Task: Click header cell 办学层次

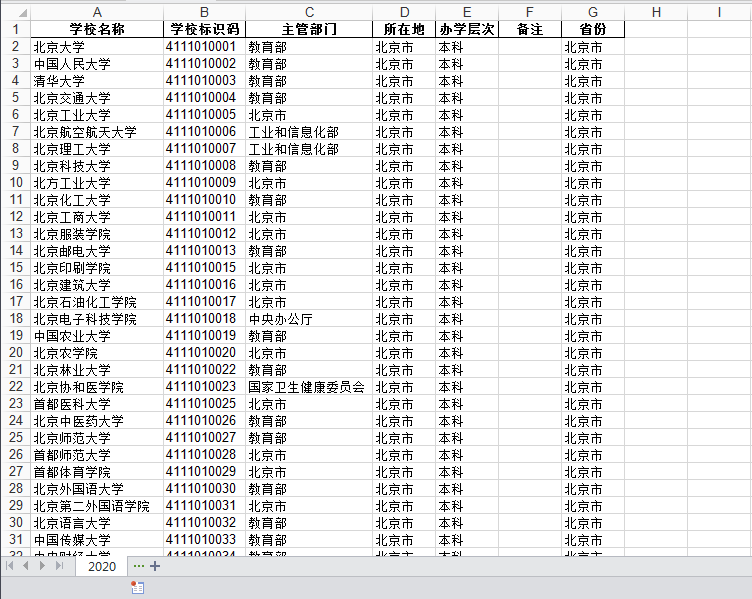Action: pos(467,29)
